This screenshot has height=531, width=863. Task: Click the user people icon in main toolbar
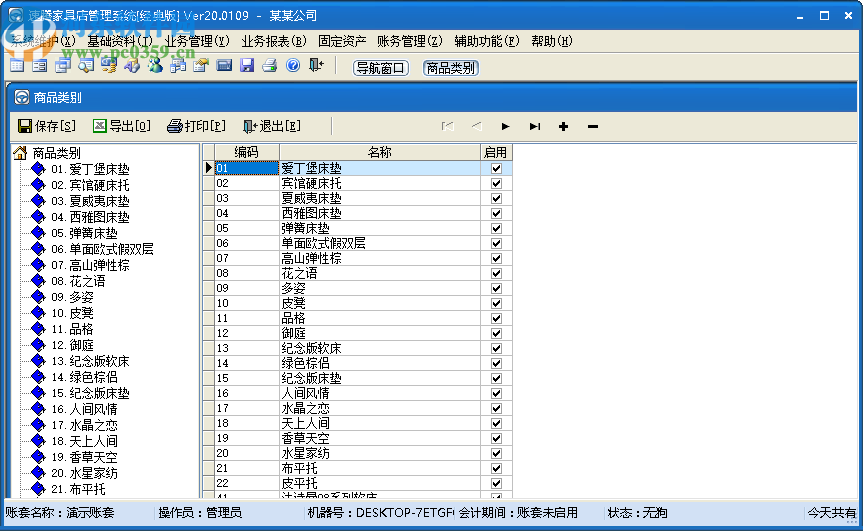pyautogui.click(x=155, y=66)
